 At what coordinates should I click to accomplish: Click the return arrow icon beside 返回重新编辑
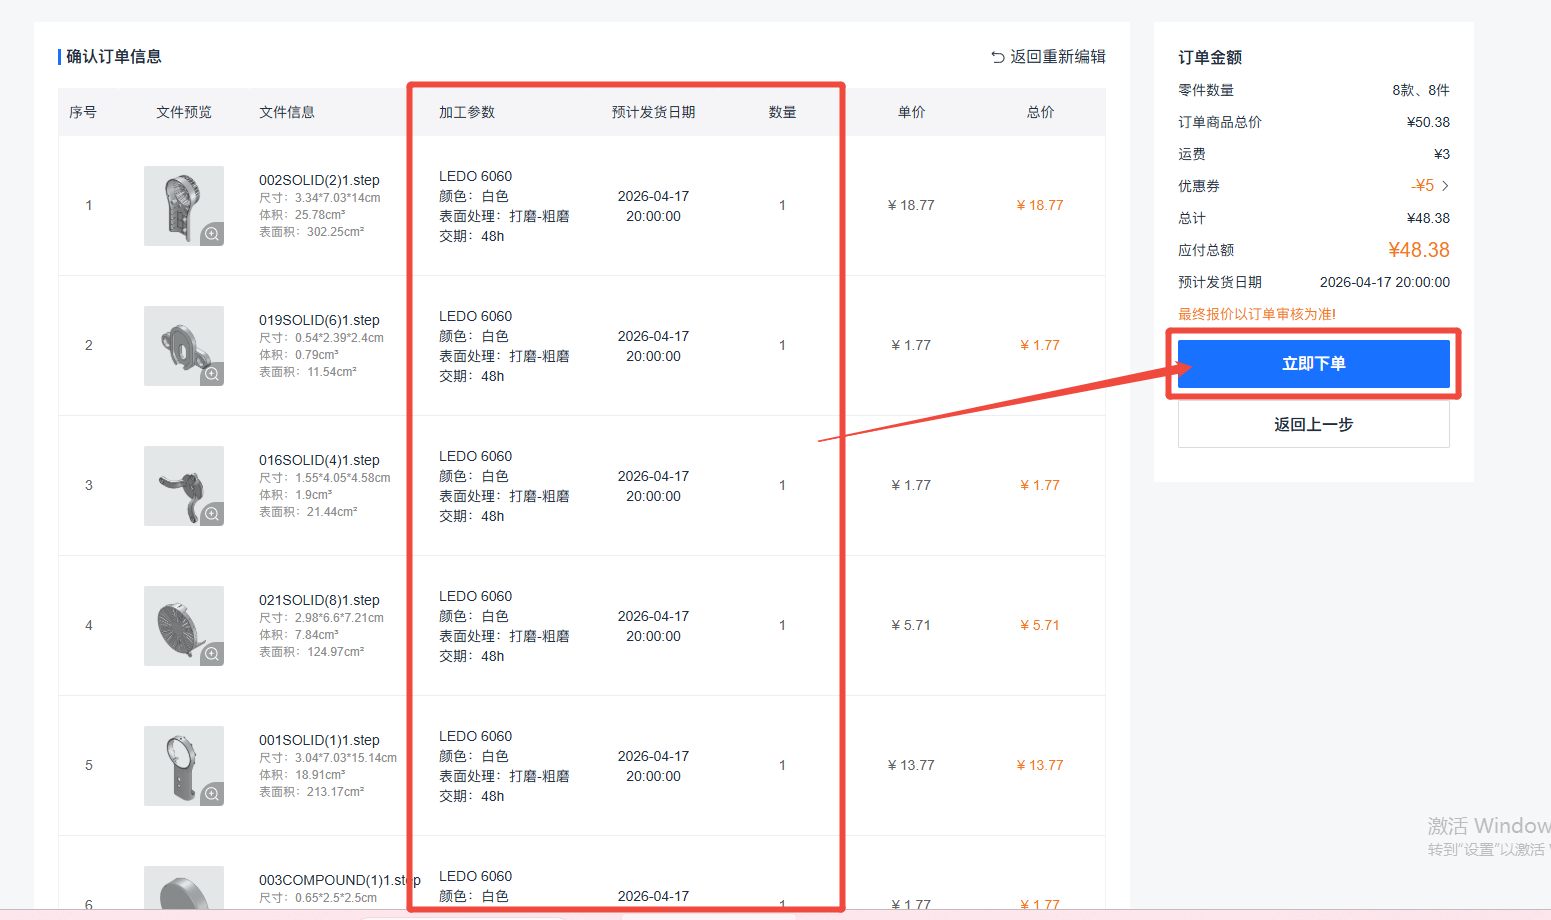(997, 57)
